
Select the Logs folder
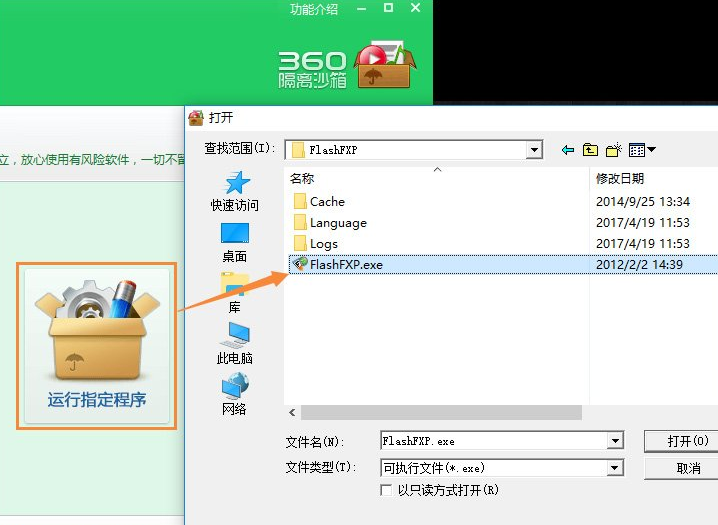[x=324, y=244]
